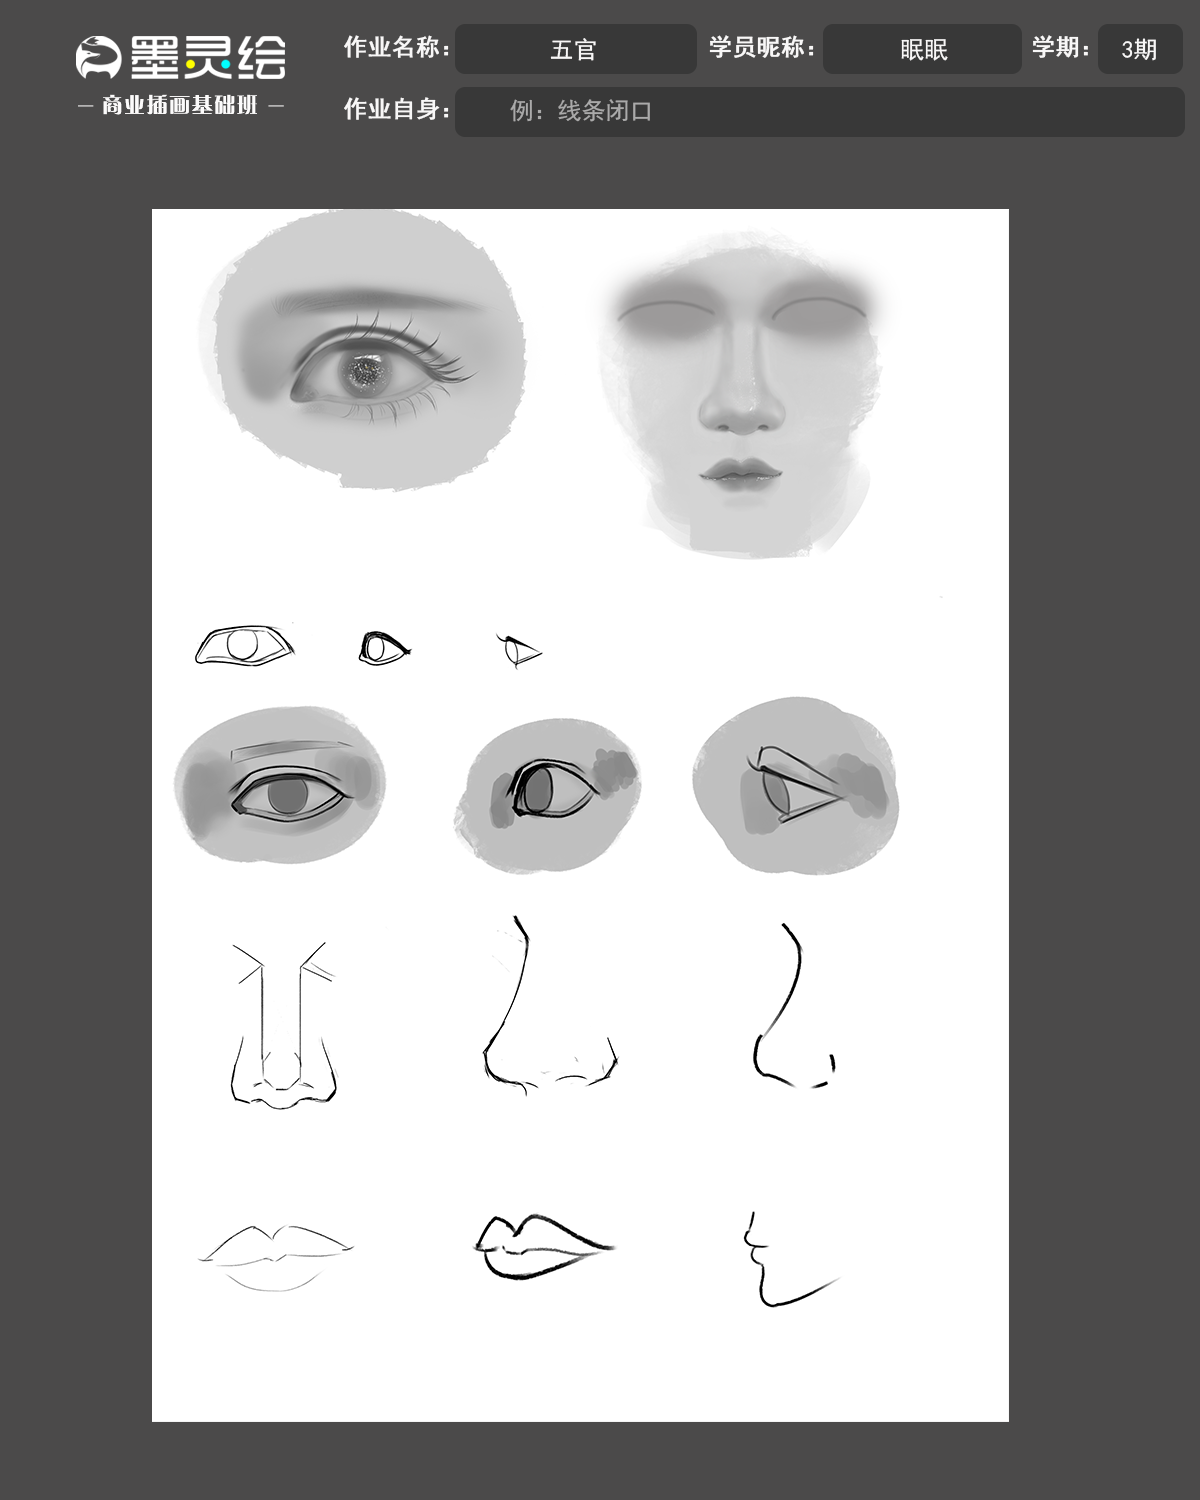Select the three-quarter eye line sketch
This screenshot has width=1200, height=1500.
click(x=384, y=649)
